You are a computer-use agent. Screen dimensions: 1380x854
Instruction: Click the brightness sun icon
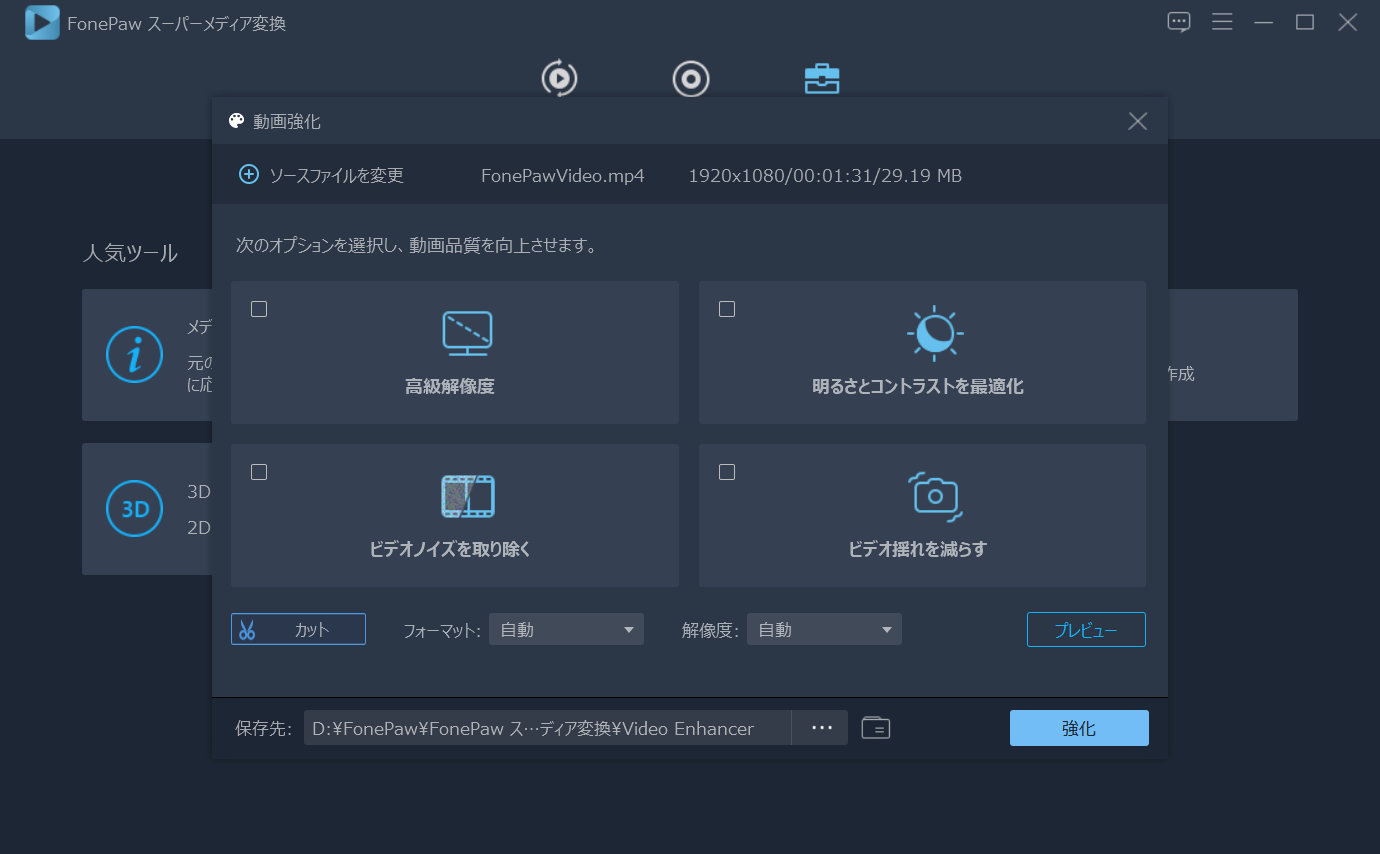(935, 334)
